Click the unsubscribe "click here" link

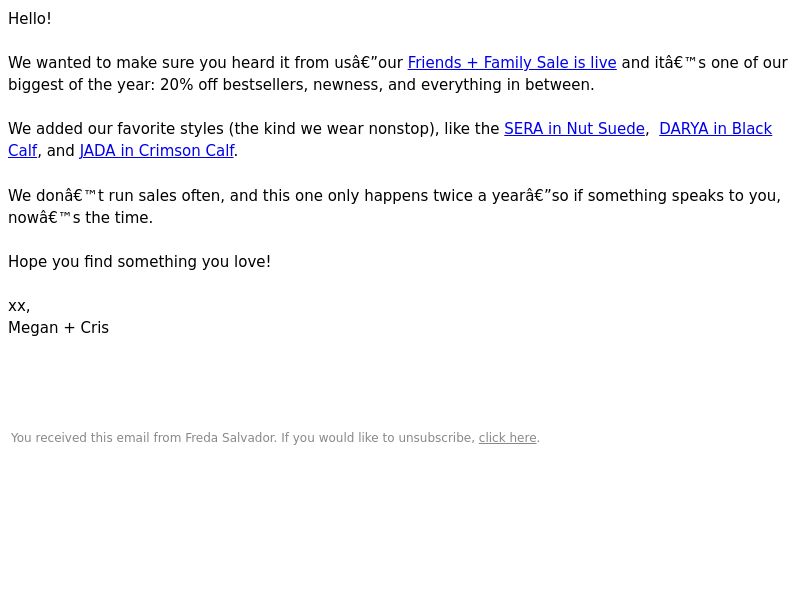tap(508, 438)
